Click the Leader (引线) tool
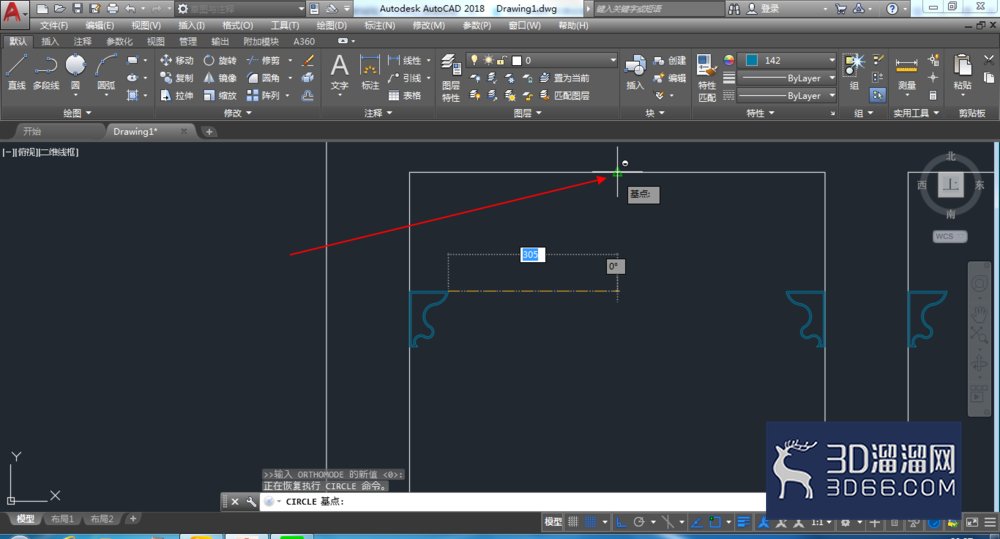 (x=405, y=78)
